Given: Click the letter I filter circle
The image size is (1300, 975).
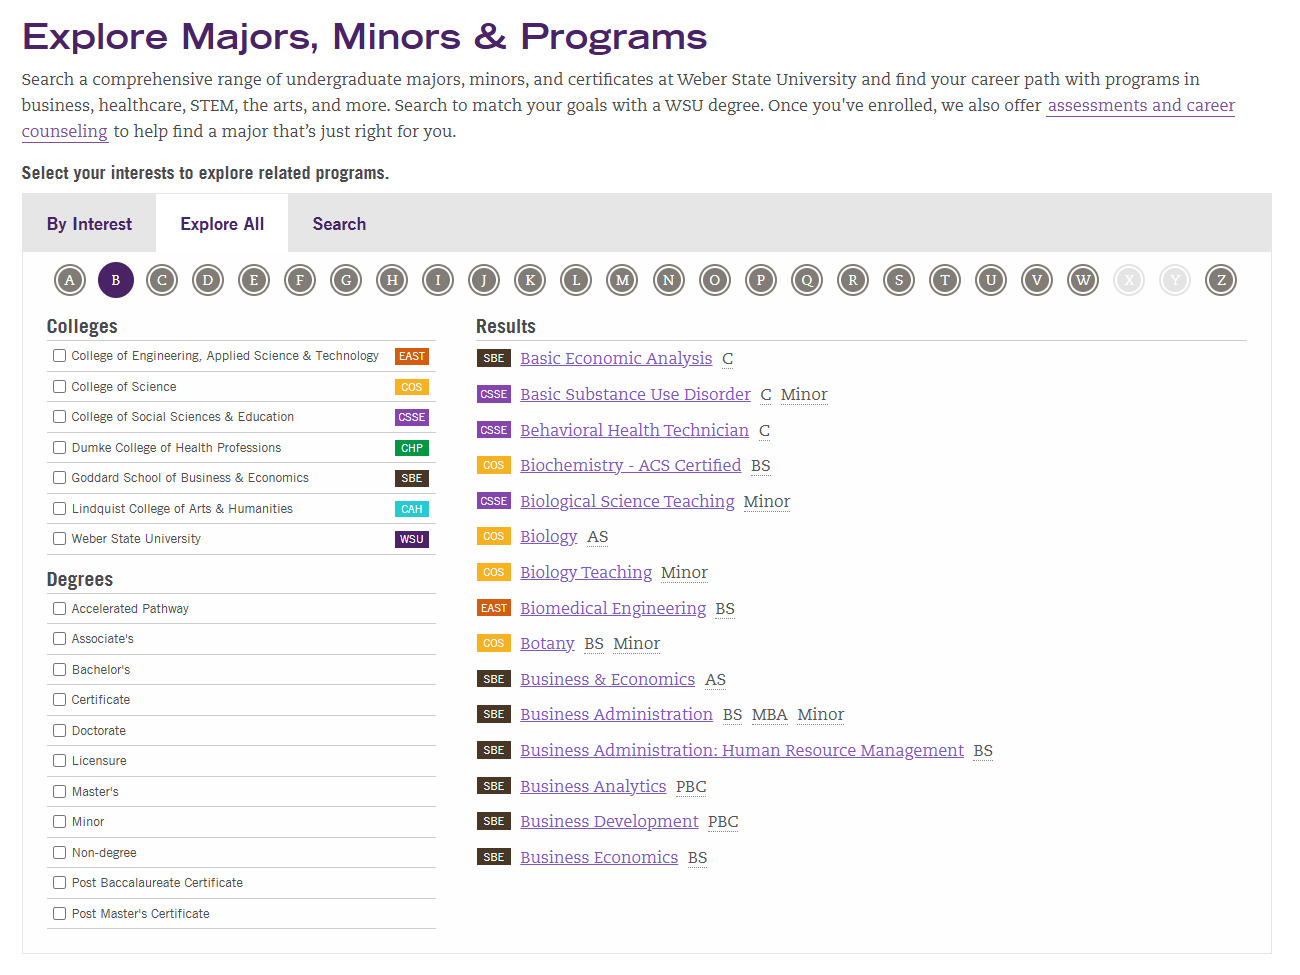Looking at the screenshot, I should [438, 280].
